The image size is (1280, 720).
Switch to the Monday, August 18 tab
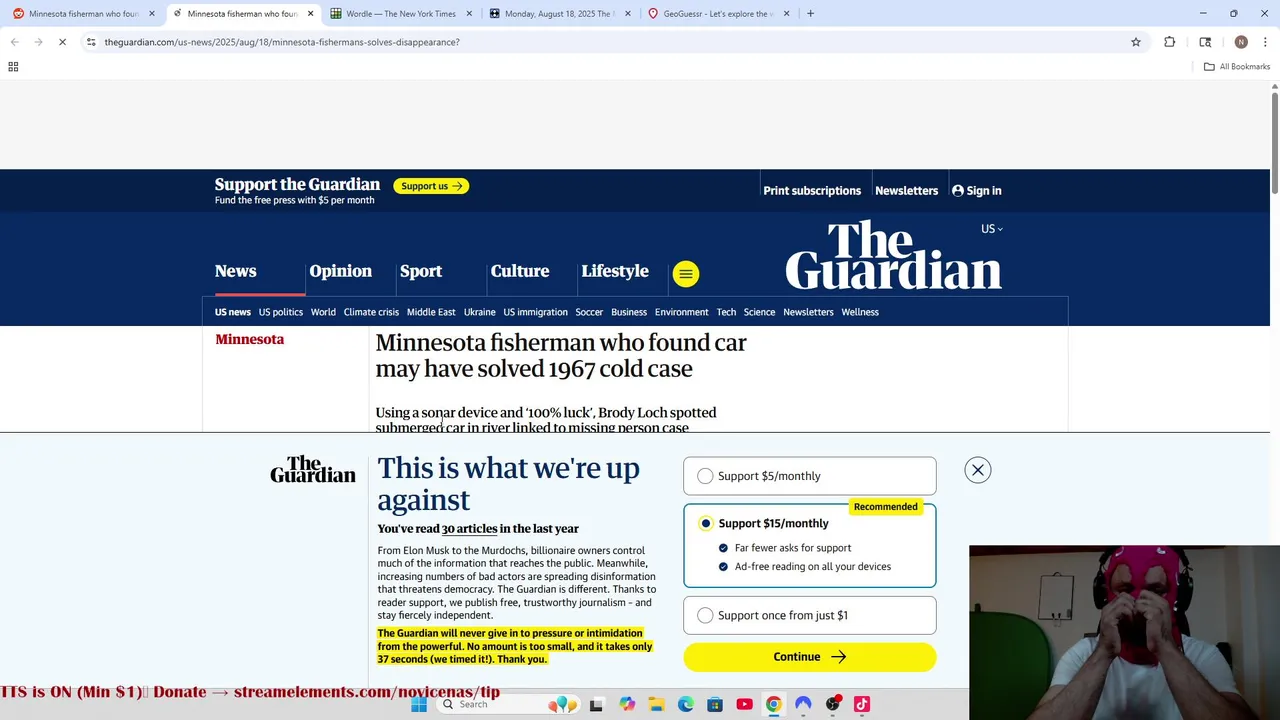click(559, 14)
